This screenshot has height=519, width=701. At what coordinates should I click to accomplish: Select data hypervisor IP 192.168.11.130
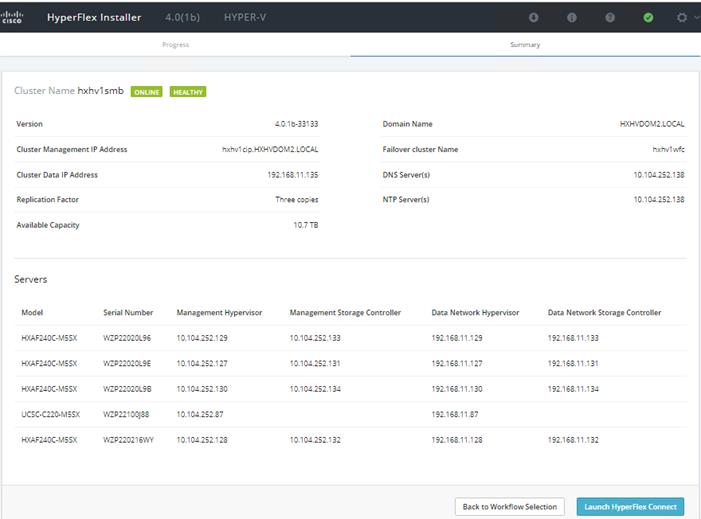[457, 389]
